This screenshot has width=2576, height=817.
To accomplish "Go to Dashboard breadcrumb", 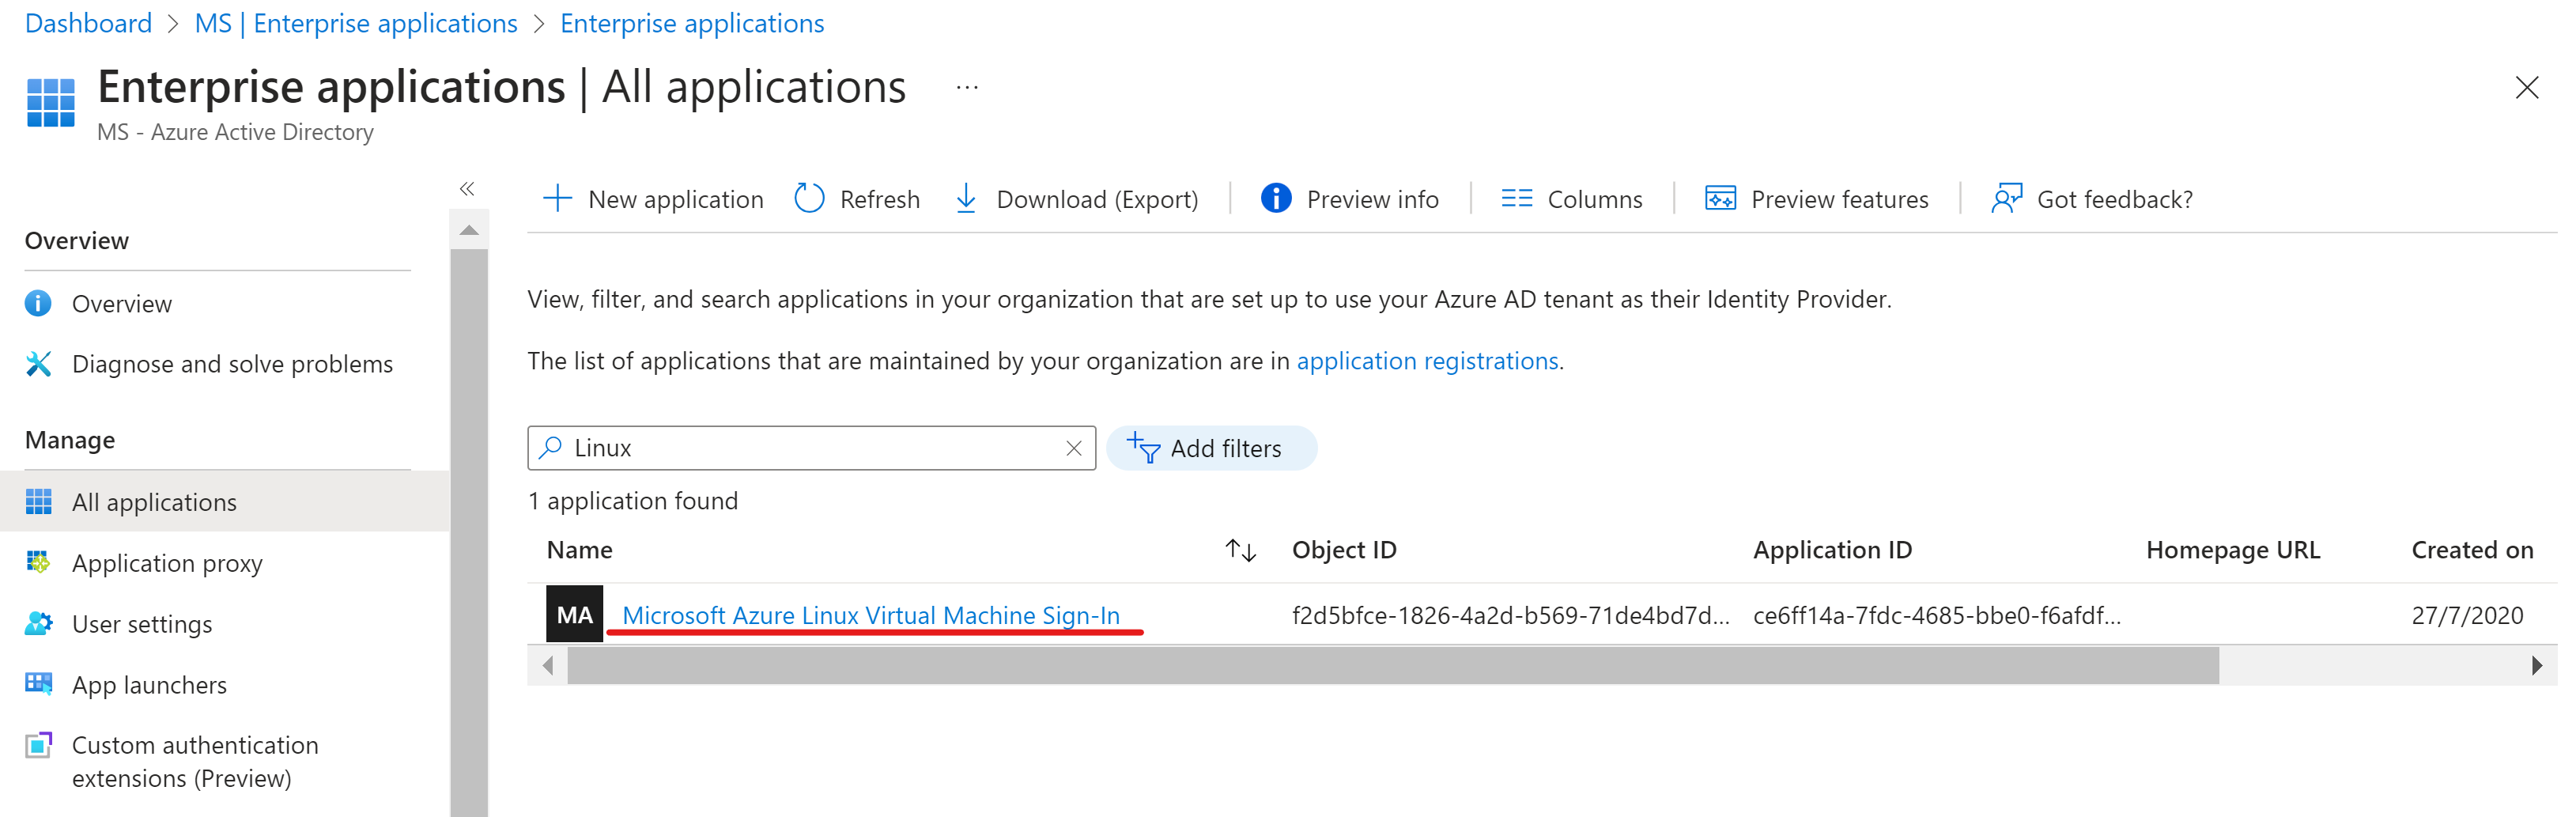I will (x=88, y=23).
